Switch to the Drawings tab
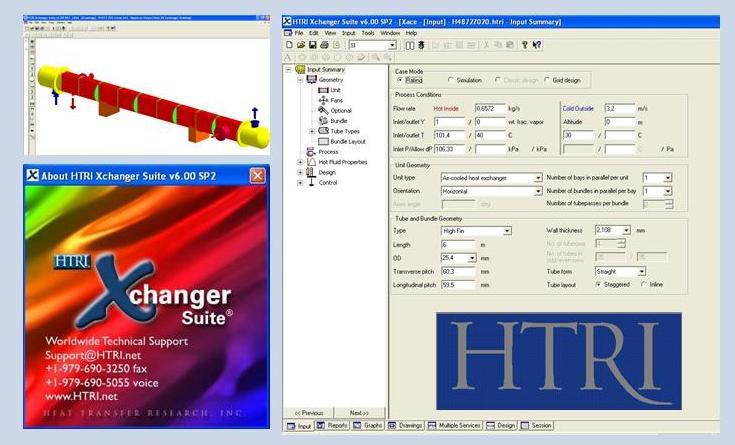 (x=405, y=425)
